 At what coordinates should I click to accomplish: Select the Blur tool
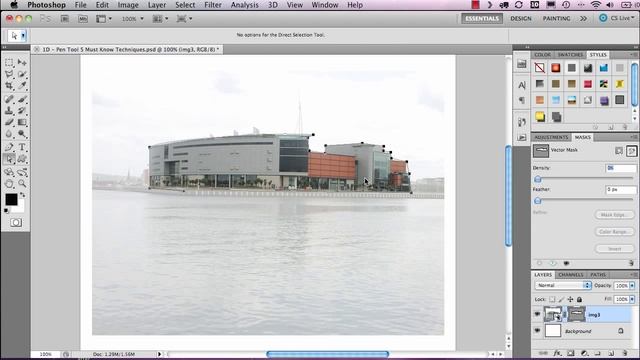coord(9,134)
